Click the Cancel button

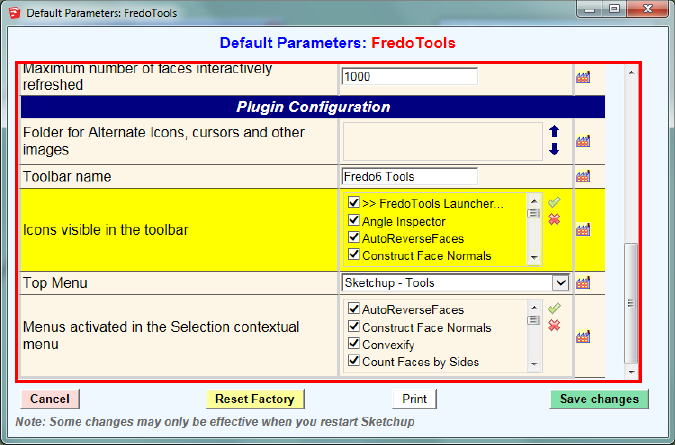[x=50, y=399]
